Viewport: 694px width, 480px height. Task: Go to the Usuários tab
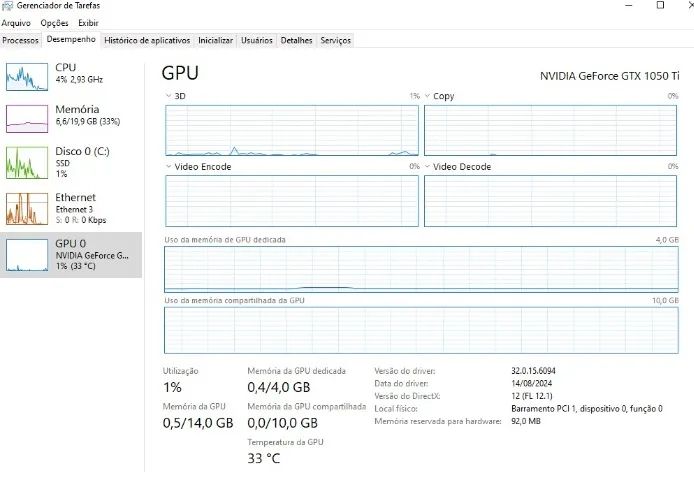point(257,40)
